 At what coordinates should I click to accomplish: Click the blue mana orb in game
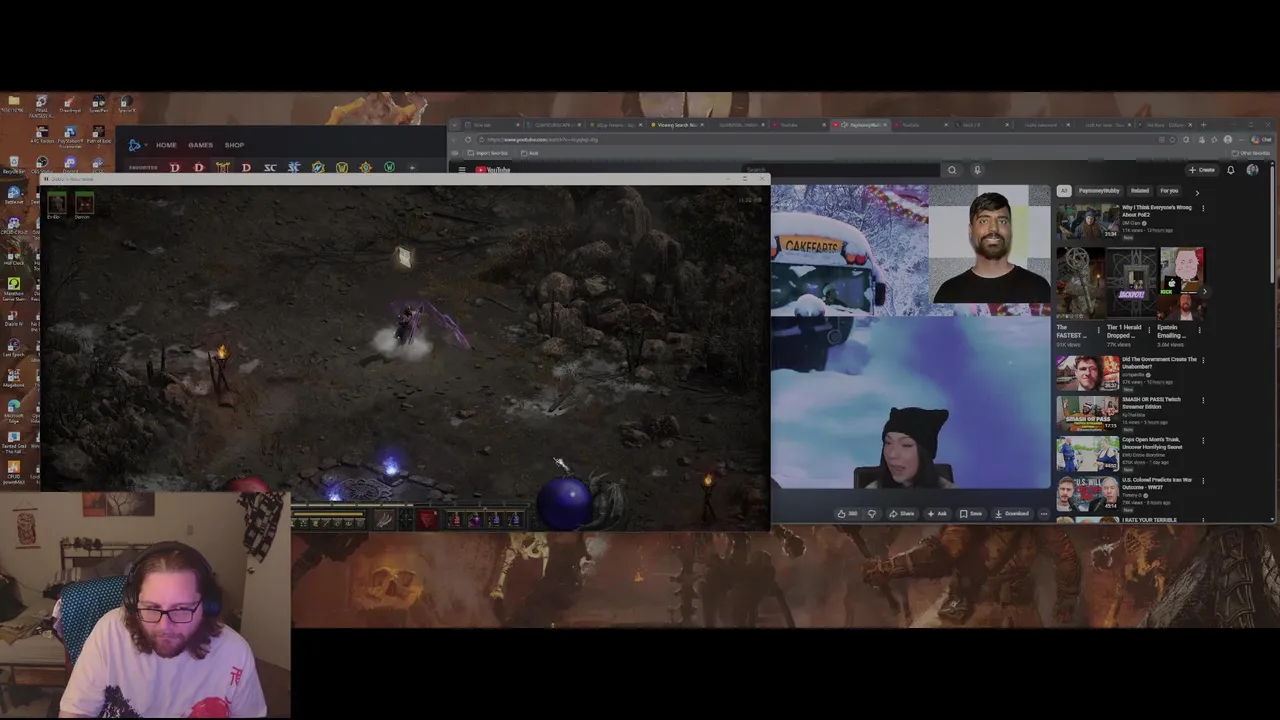[x=565, y=503]
